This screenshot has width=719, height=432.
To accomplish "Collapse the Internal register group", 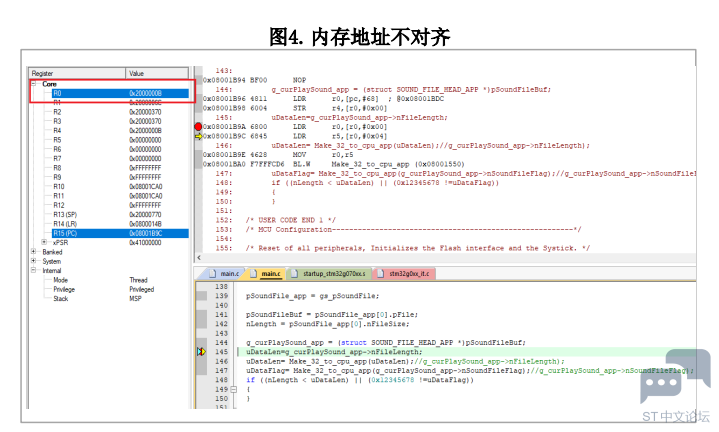I will (x=33, y=270).
